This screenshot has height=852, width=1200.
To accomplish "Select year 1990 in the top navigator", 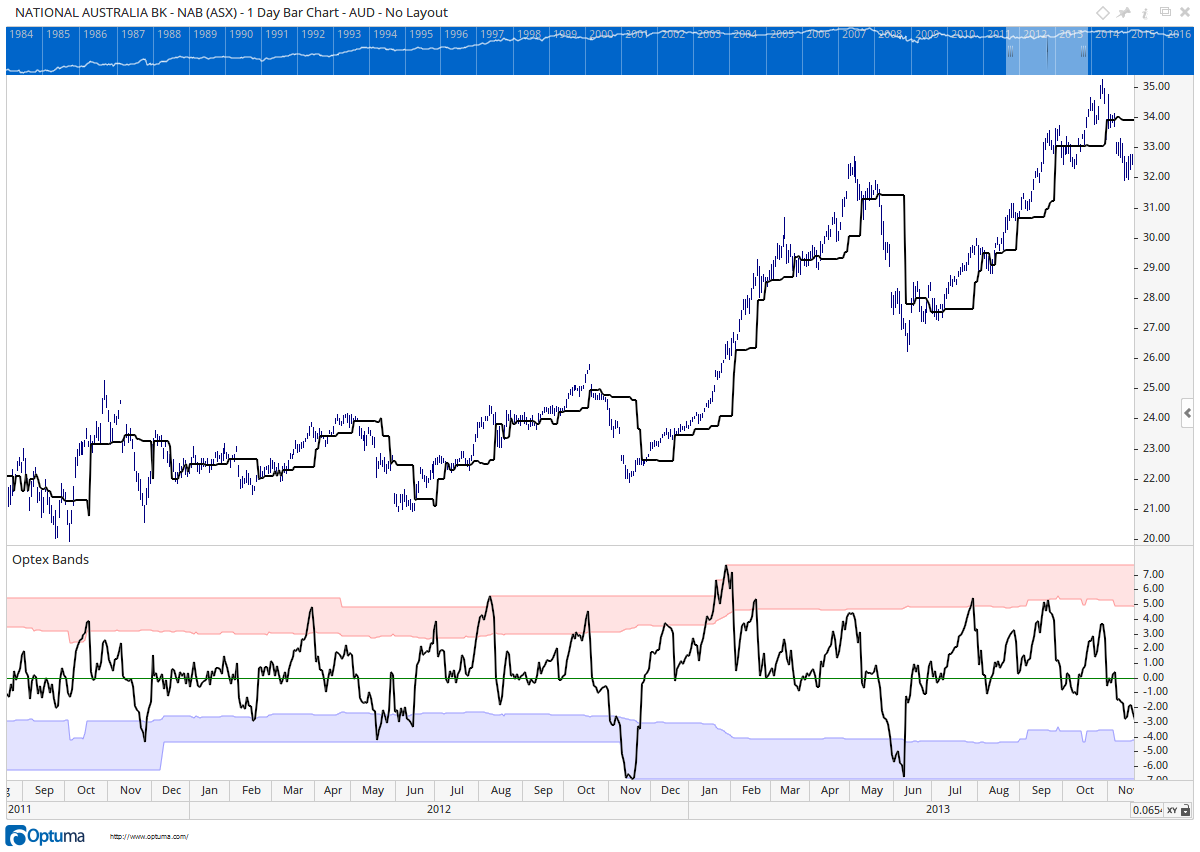I will click(x=239, y=33).
